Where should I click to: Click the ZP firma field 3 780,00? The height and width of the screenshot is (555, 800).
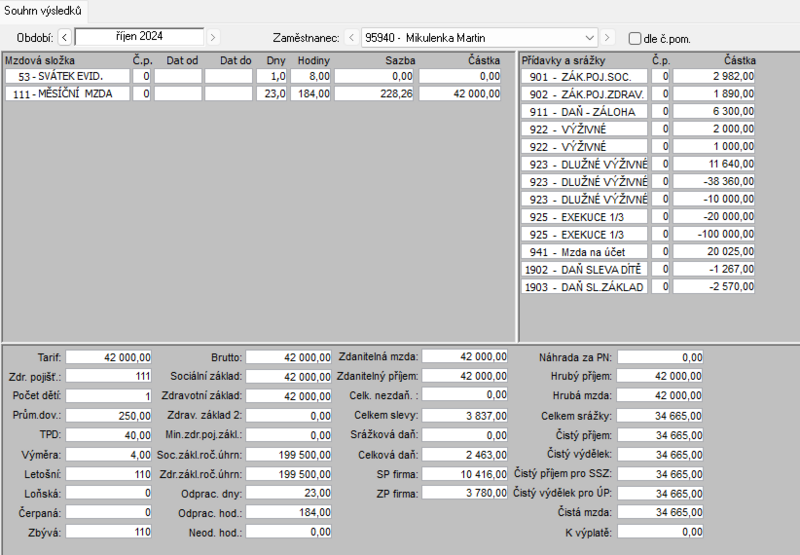(x=465, y=493)
